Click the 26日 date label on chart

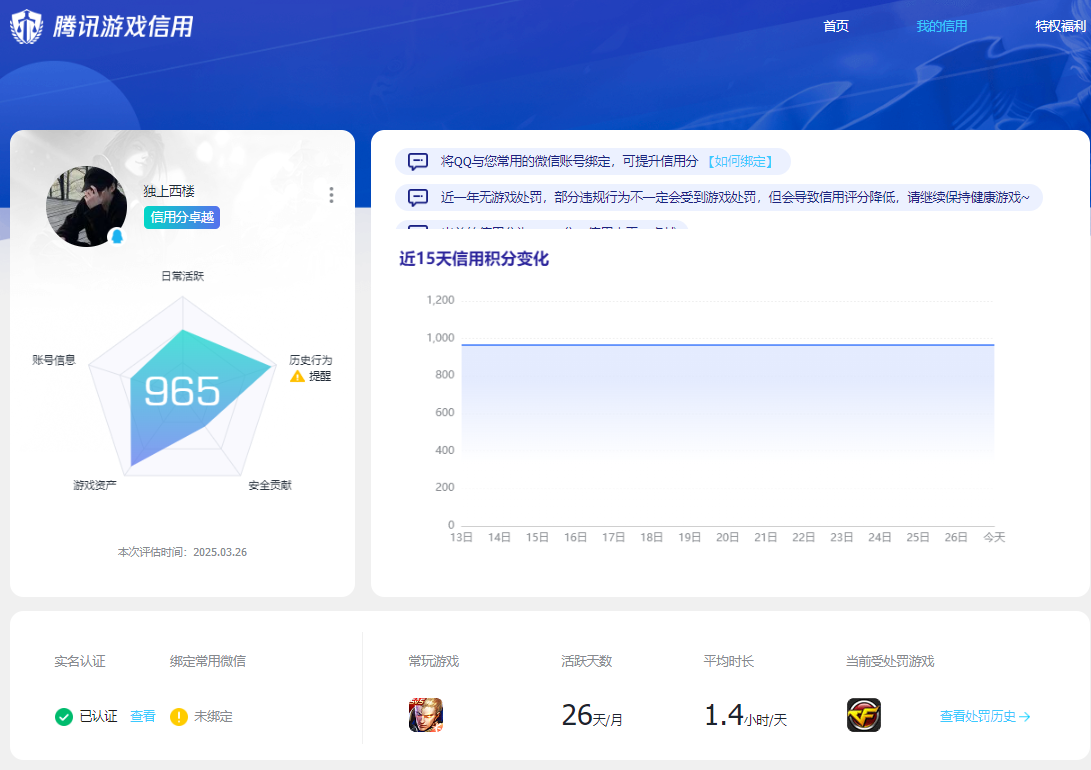tap(956, 537)
